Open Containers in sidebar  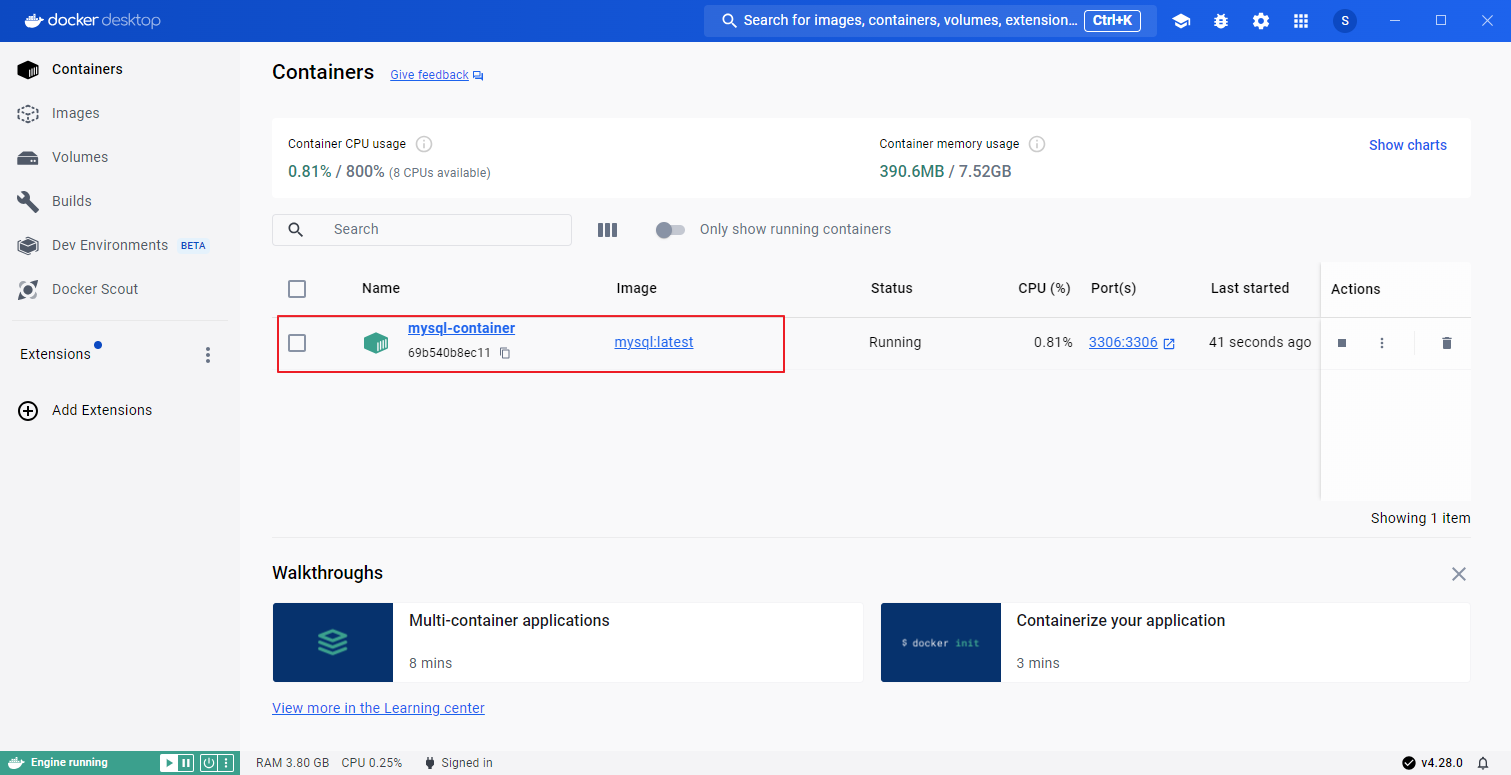click(x=120, y=69)
